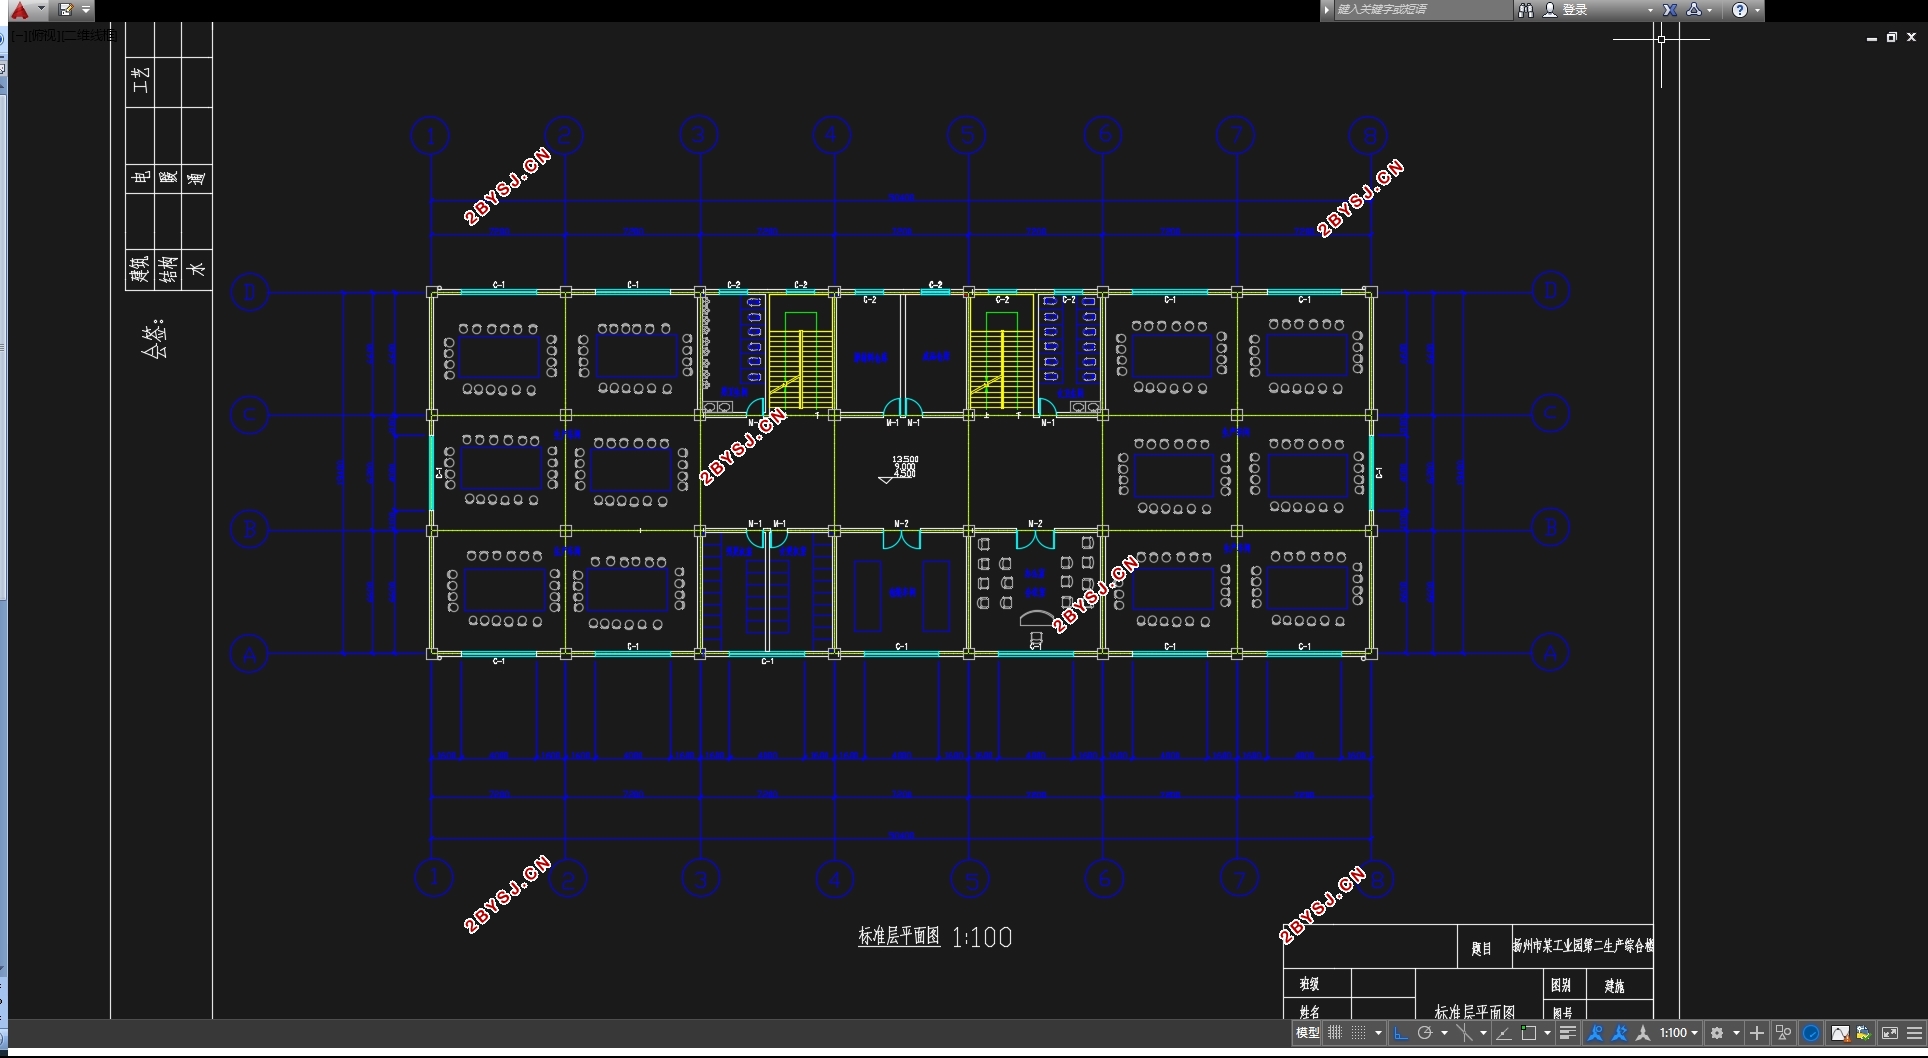Expand the workspace switching dropdown arrow
This screenshot has height=1058, width=1928.
[1736, 1033]
